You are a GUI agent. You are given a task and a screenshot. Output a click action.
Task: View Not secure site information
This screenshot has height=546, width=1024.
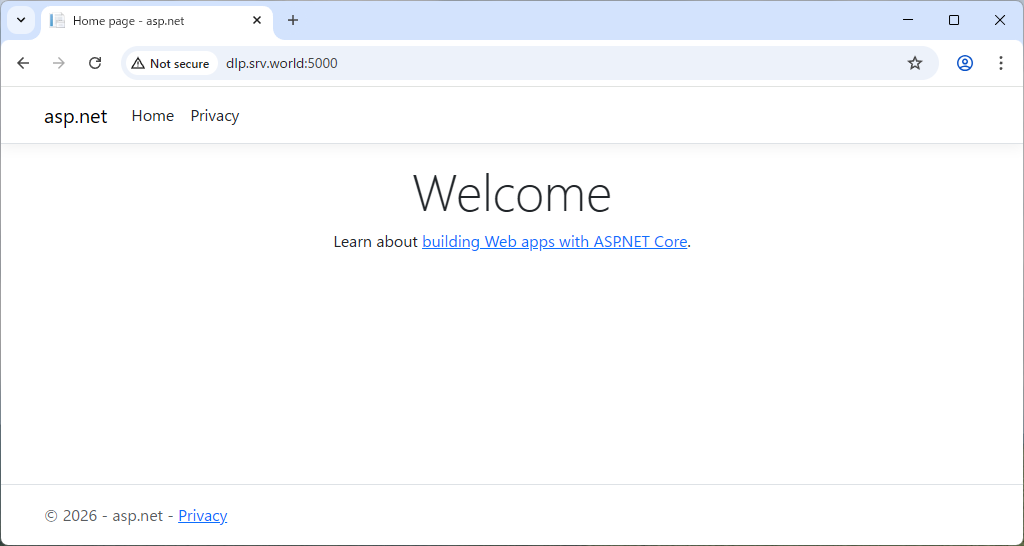pos(173,63)
